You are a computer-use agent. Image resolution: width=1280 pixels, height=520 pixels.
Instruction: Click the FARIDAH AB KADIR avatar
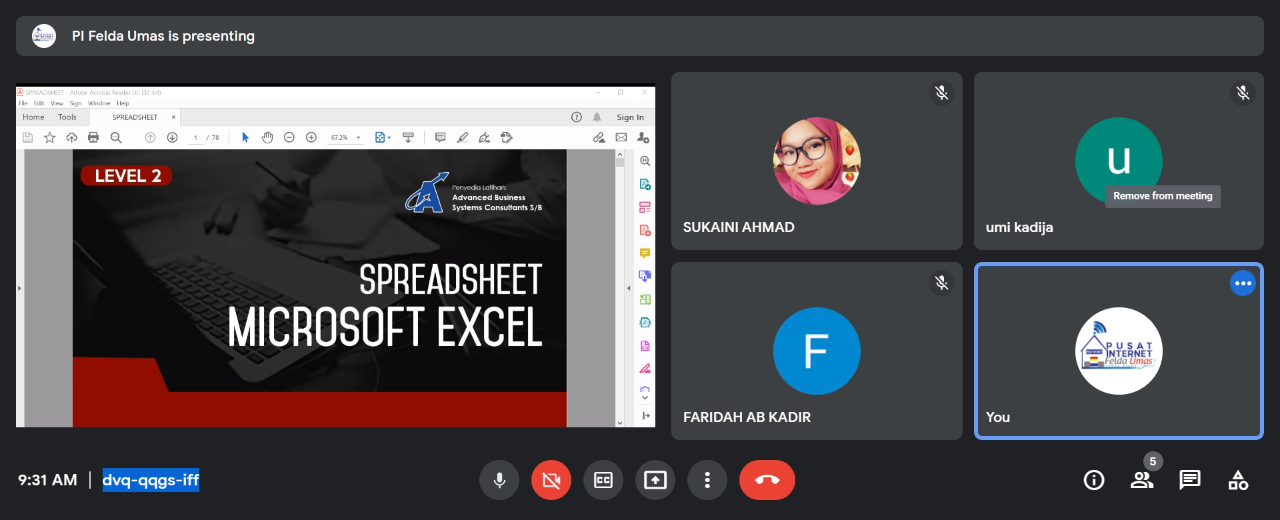(x=816, y=351)
